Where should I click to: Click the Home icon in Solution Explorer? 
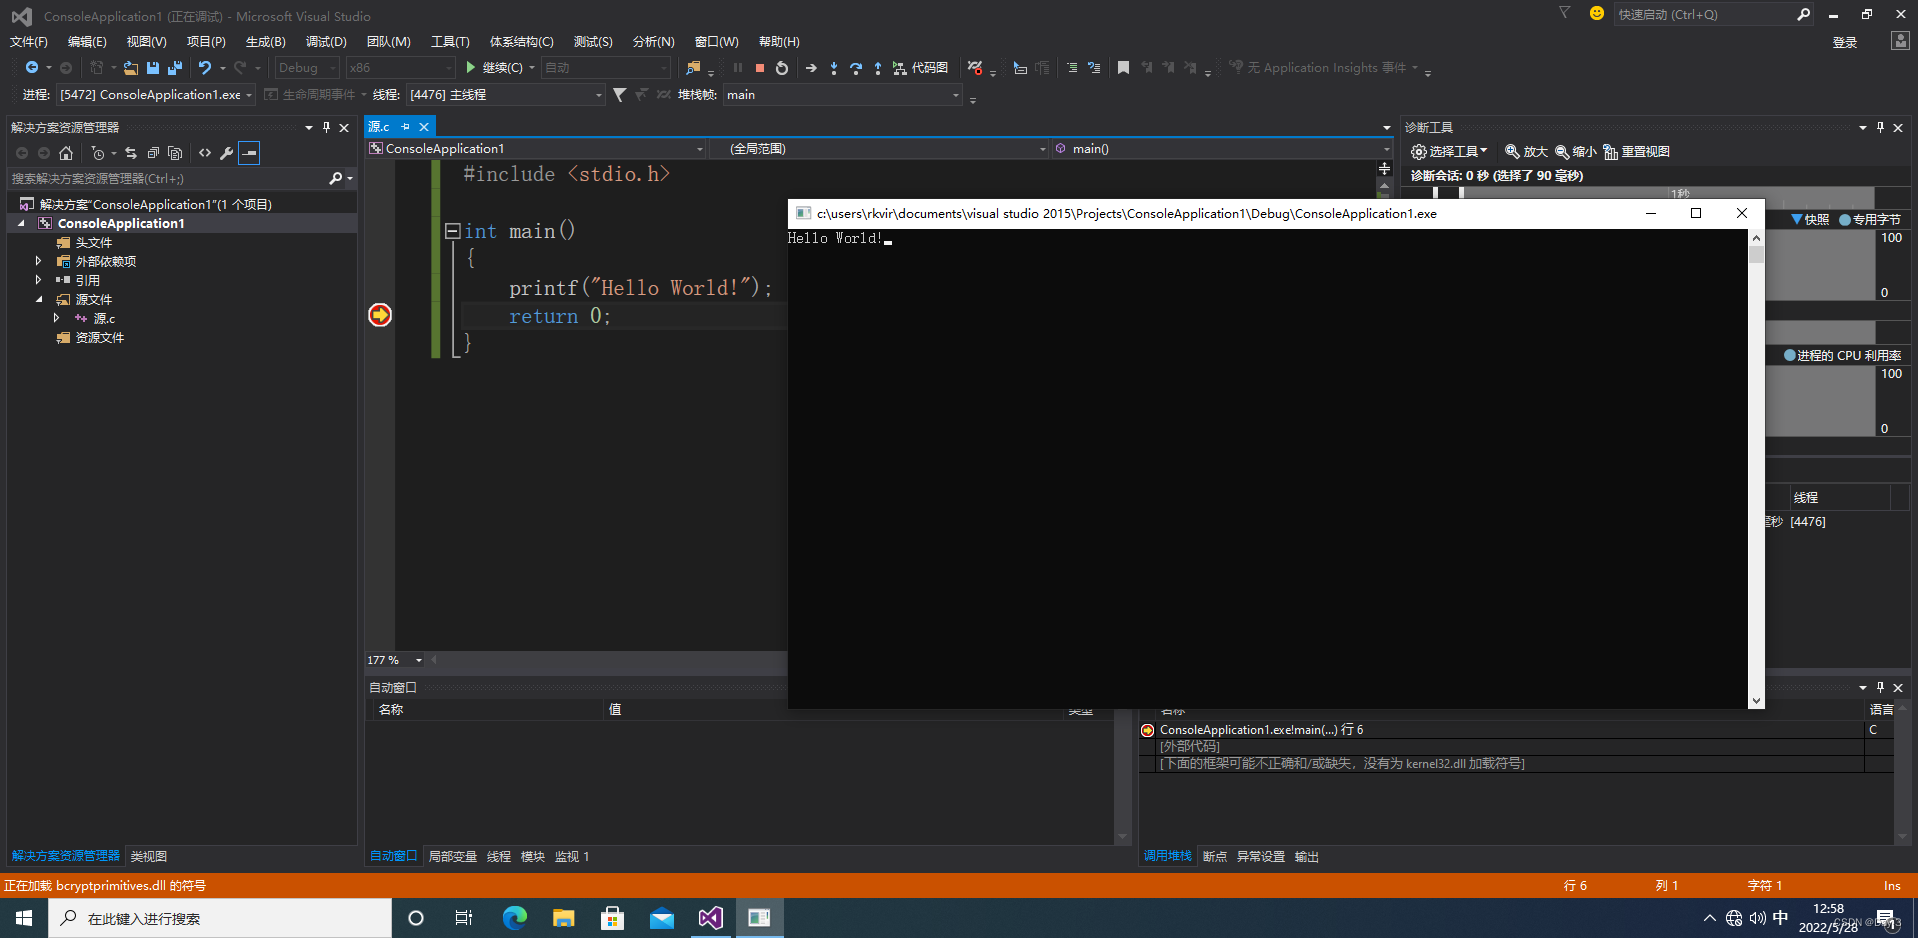66,153
